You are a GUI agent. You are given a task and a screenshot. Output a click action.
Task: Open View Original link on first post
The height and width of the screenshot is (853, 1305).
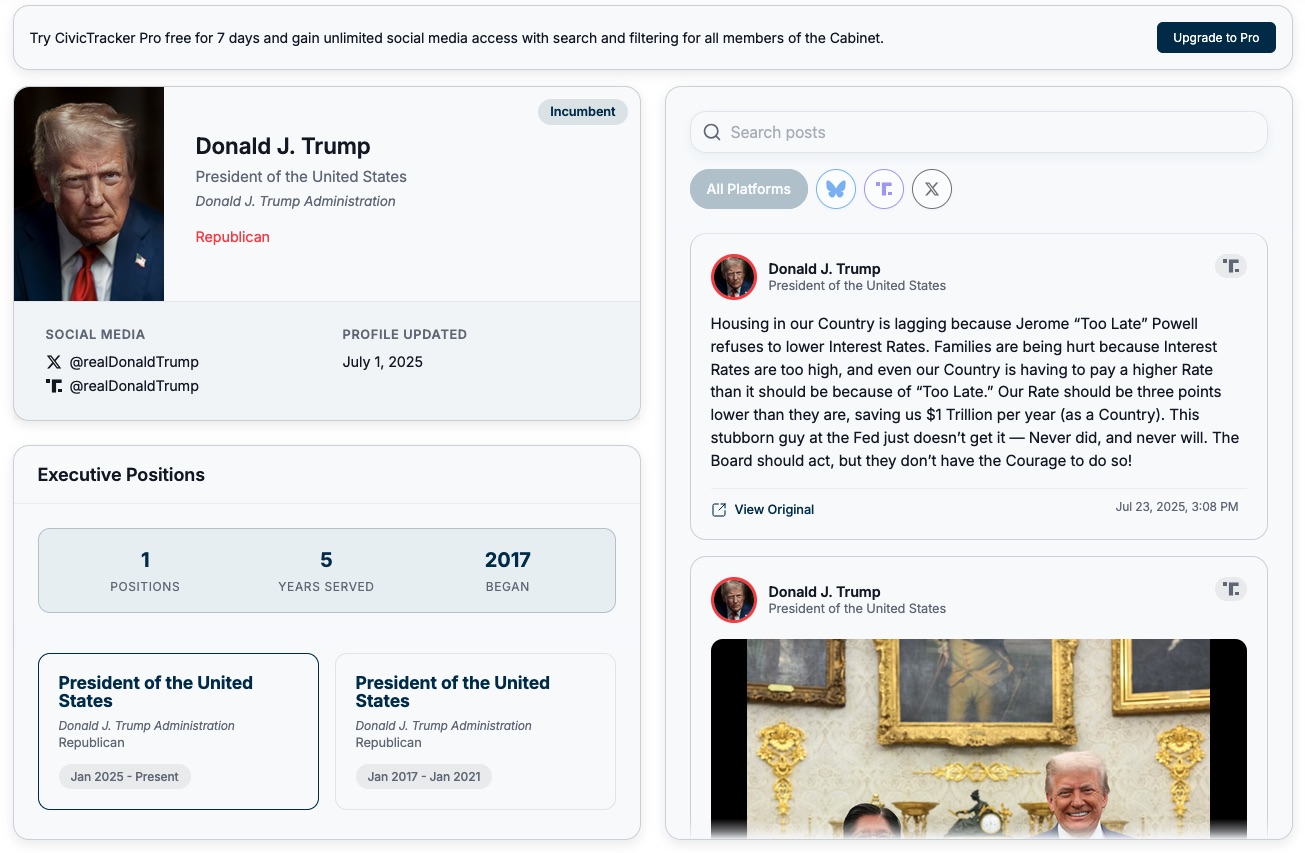click(x=774, y=510)
